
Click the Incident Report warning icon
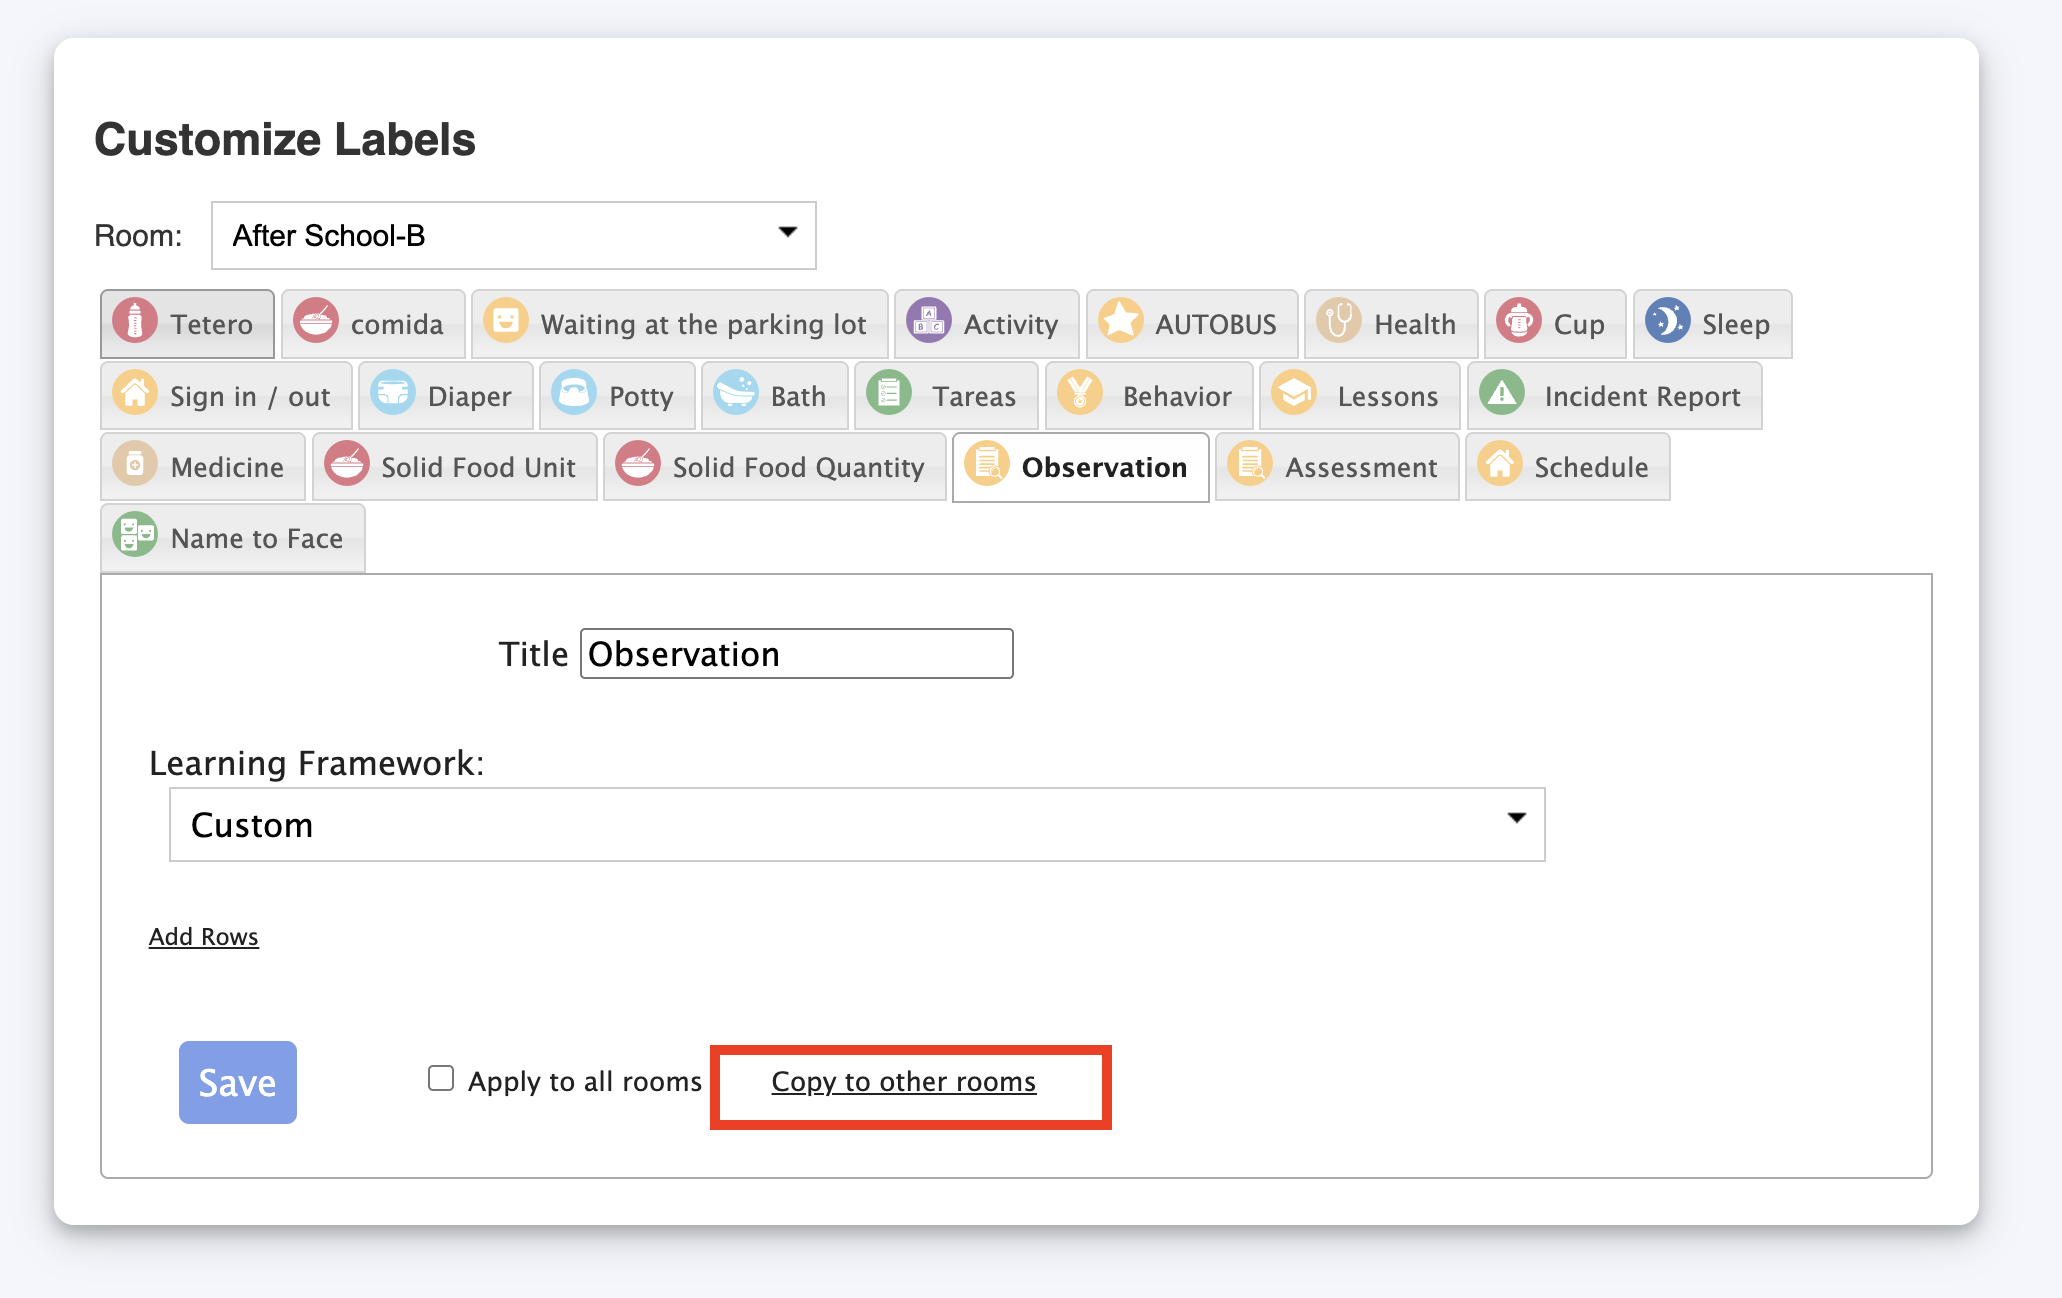coord(1502,394)
